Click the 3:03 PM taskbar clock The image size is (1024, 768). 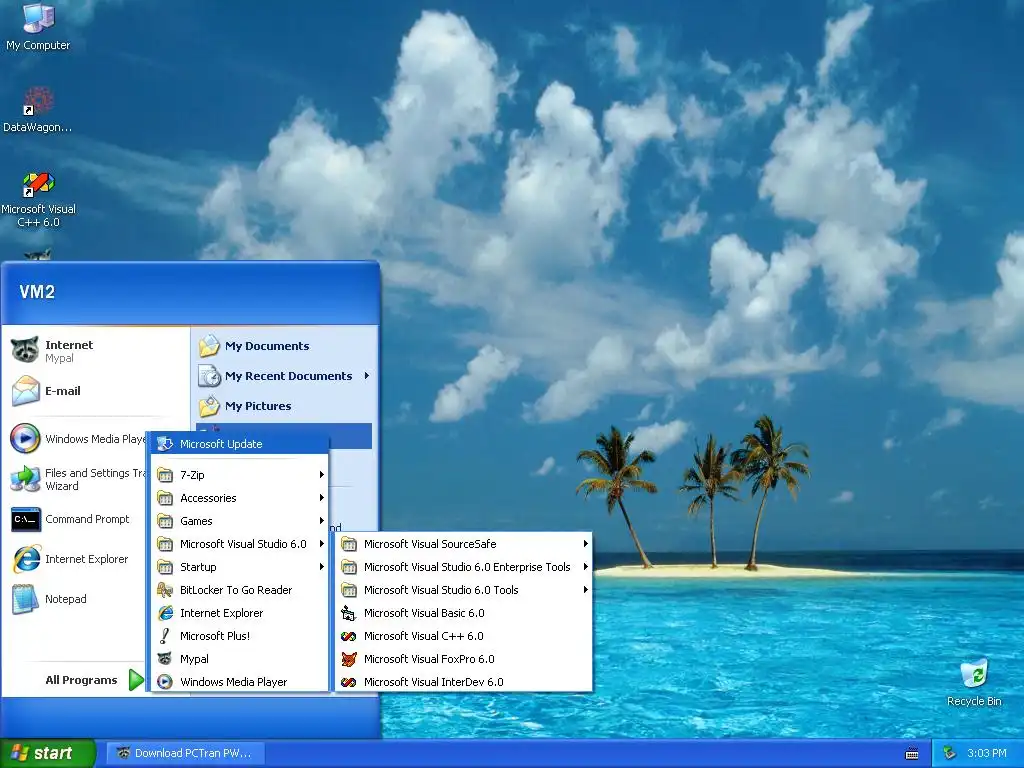coord(987,753)
